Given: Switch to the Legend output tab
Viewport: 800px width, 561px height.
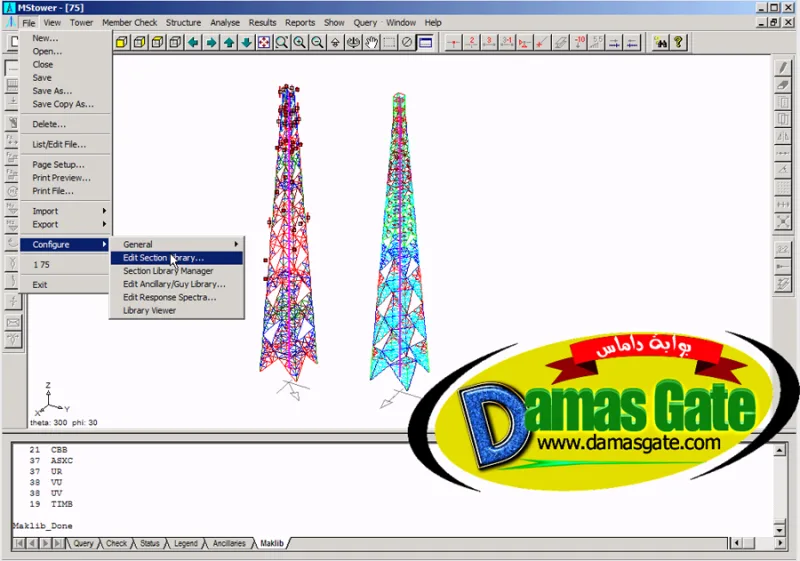Looking at the screenshot, I should [186, 543].
